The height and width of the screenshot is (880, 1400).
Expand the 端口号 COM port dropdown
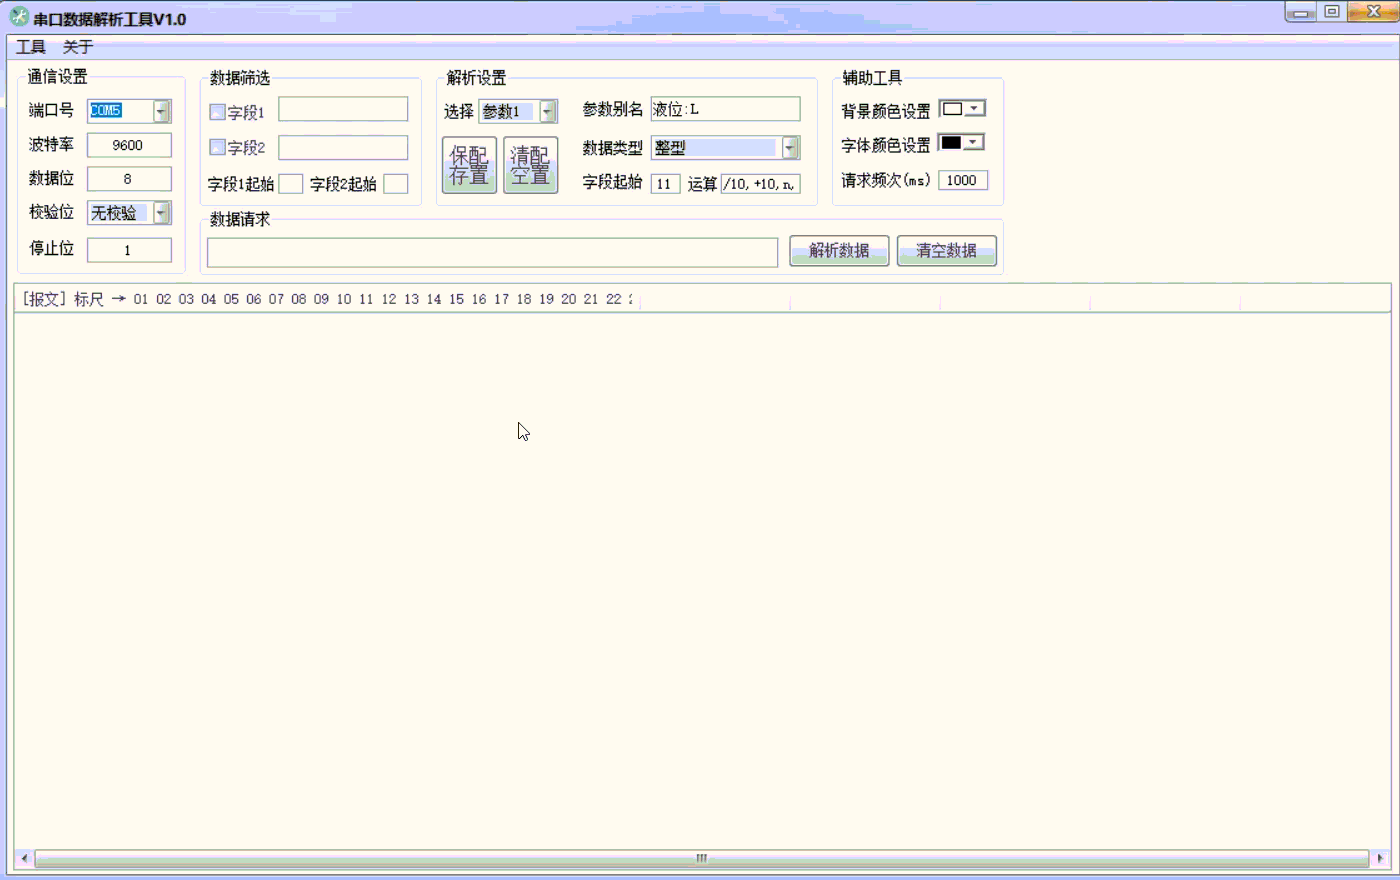[x=161, y=111]
